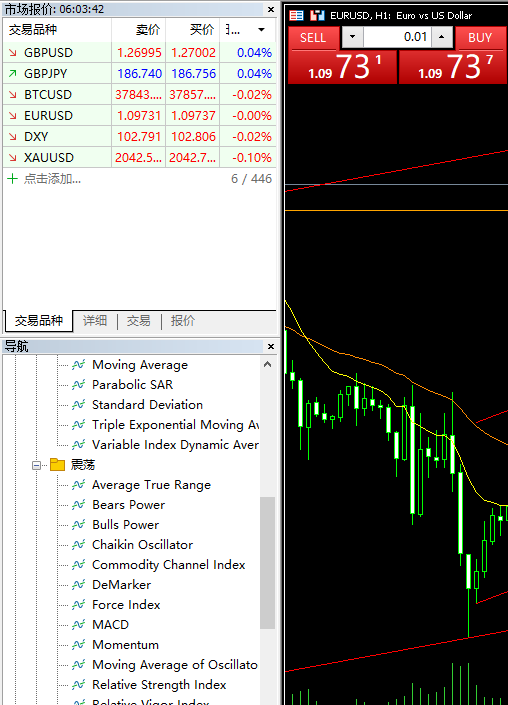Select the Bulls Power indicator icon
Image resolution: width=508 pixels, height=705 pixels.
click(79, 525)
